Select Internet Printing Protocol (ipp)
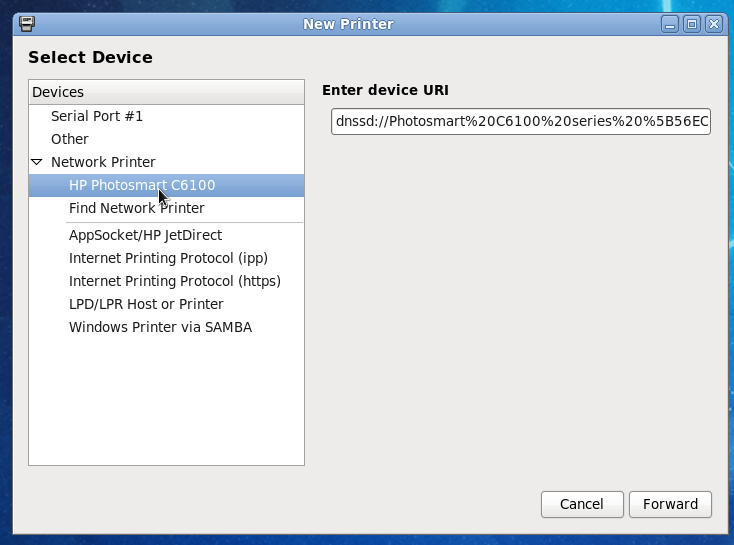This screenshot has width=734, height=545. click(168, 258)
